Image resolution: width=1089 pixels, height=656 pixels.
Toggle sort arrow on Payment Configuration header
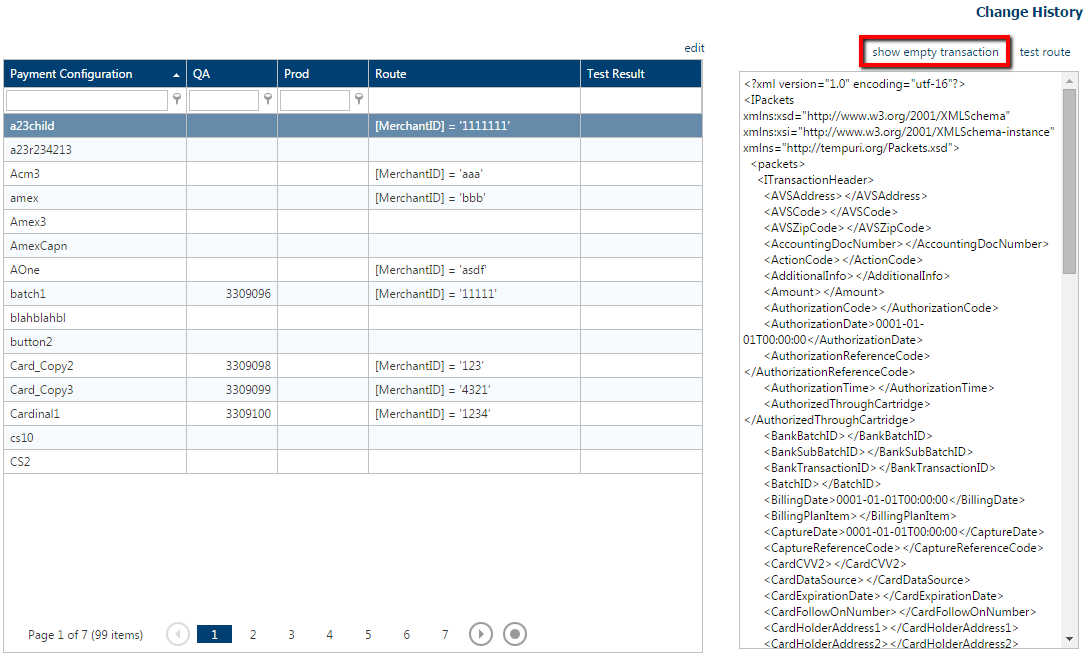[x=177, y=75]
